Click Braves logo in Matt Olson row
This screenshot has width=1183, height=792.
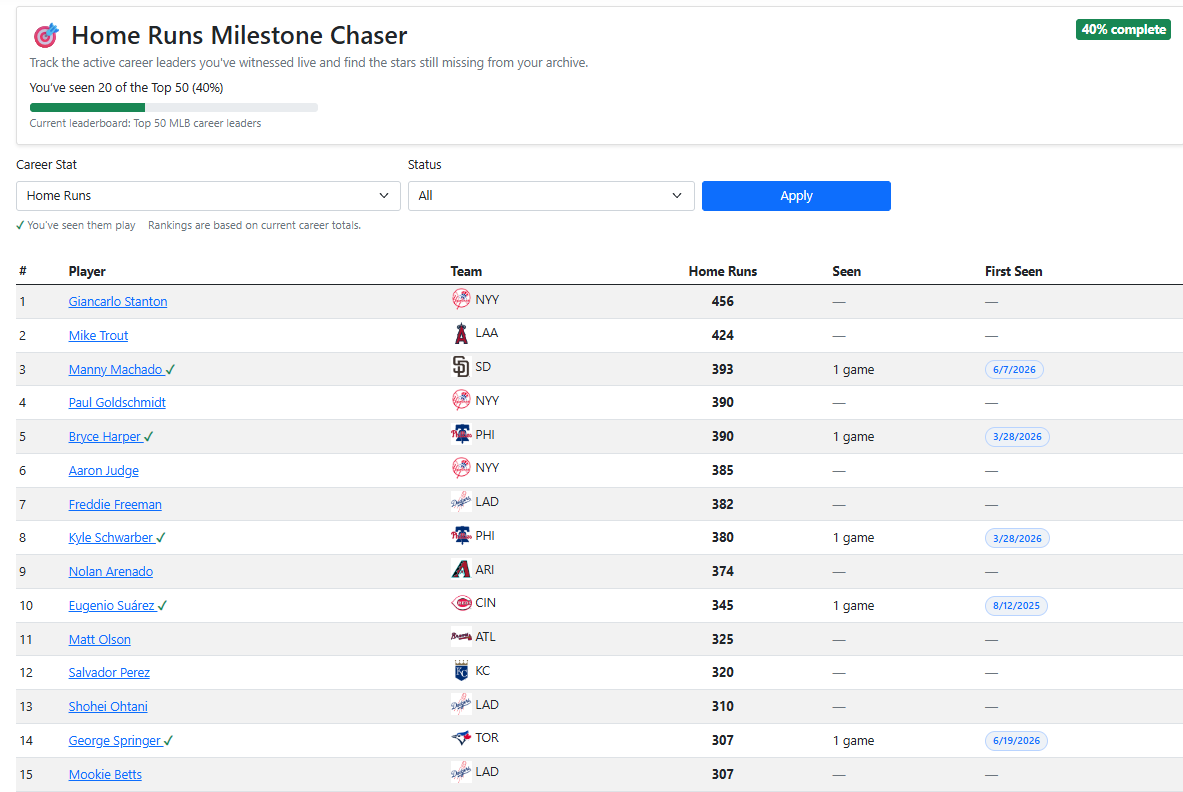coord(461,637)
